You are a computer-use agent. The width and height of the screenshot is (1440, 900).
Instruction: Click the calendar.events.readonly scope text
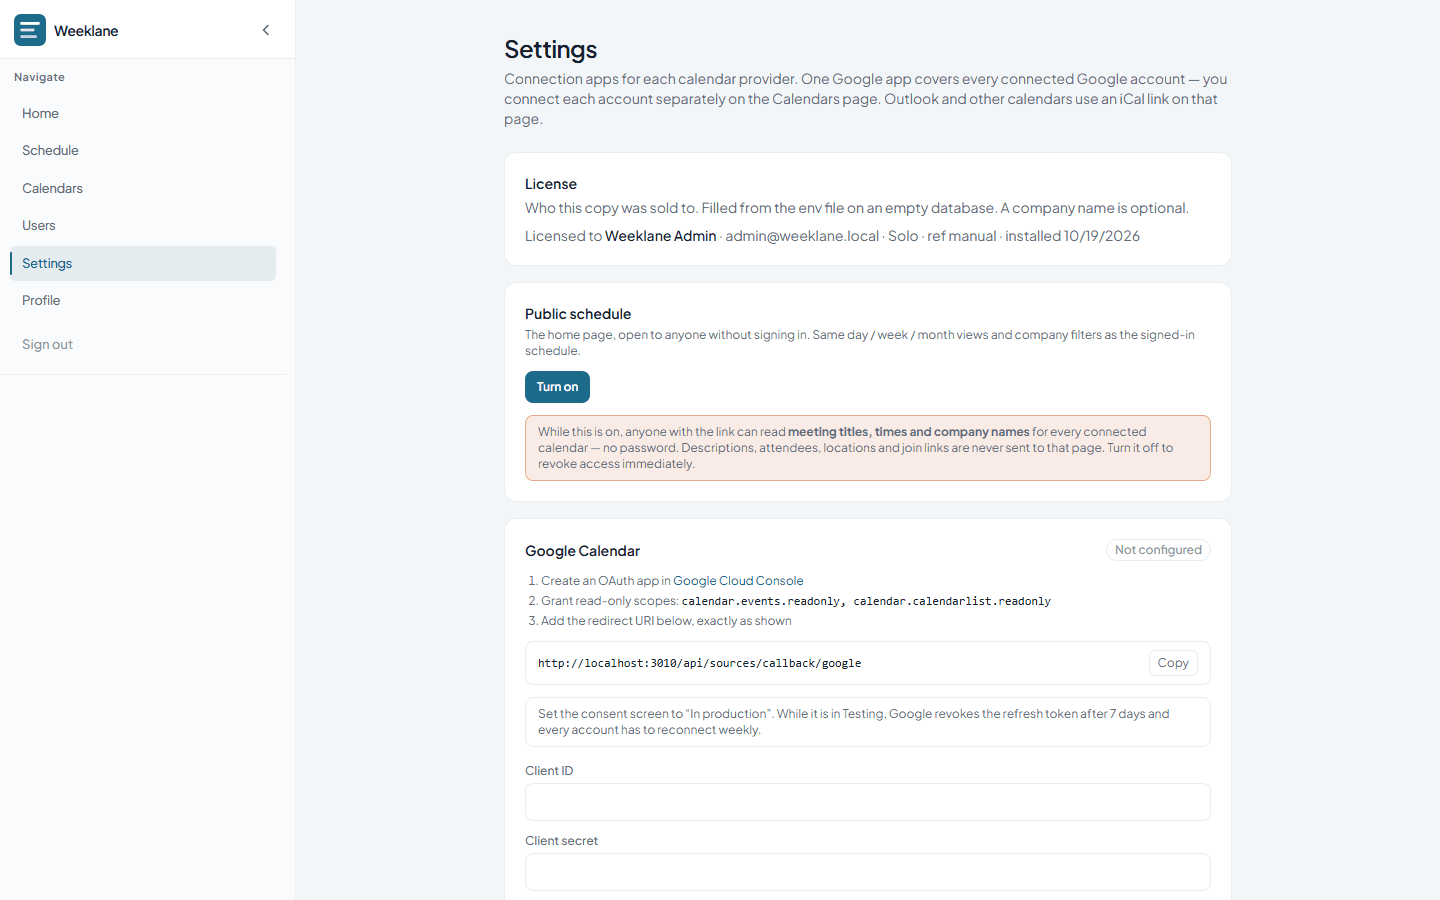(761, 601)
